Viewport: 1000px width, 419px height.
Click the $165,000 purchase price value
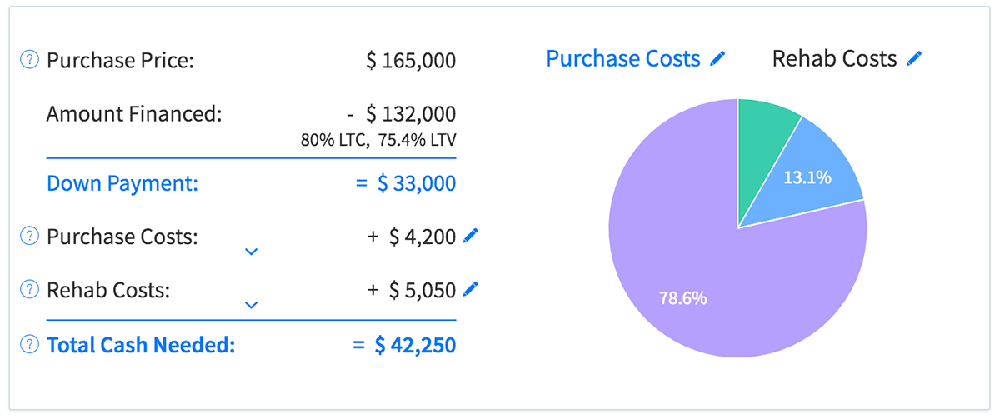pyautogui.click(x=411, y=60)
